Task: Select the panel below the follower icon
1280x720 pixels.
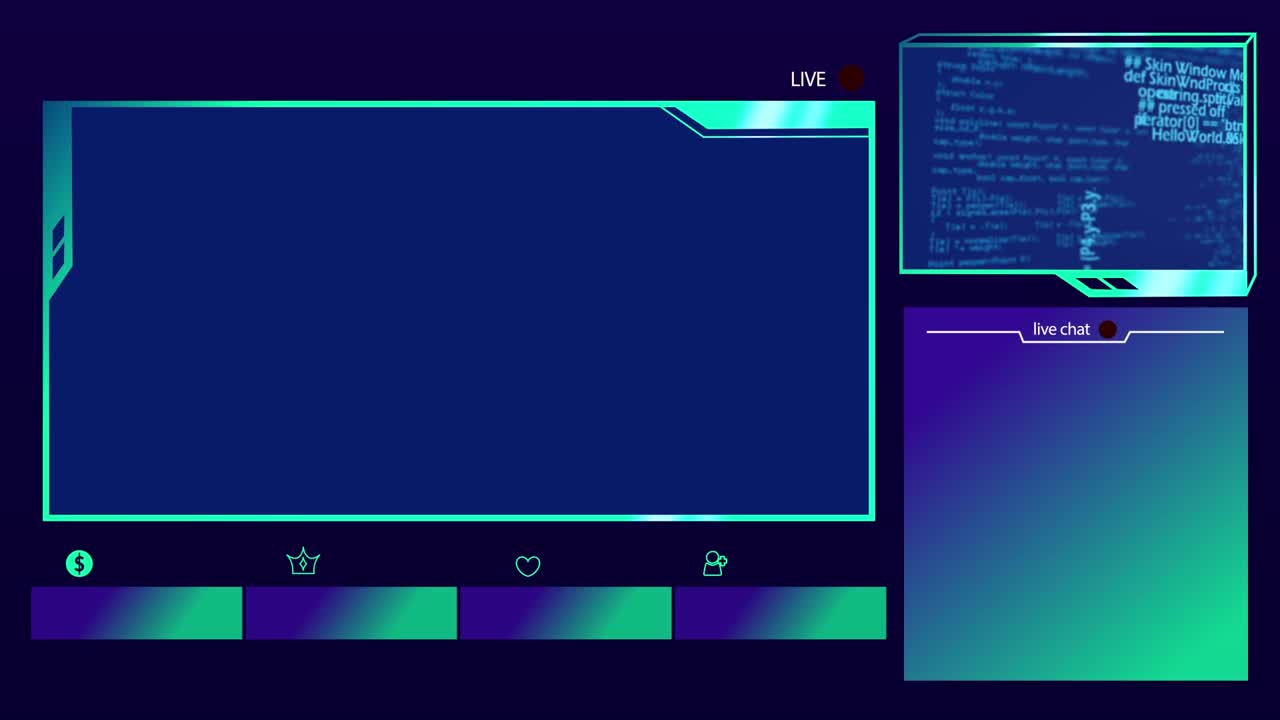Action: (x=780, y=613)
